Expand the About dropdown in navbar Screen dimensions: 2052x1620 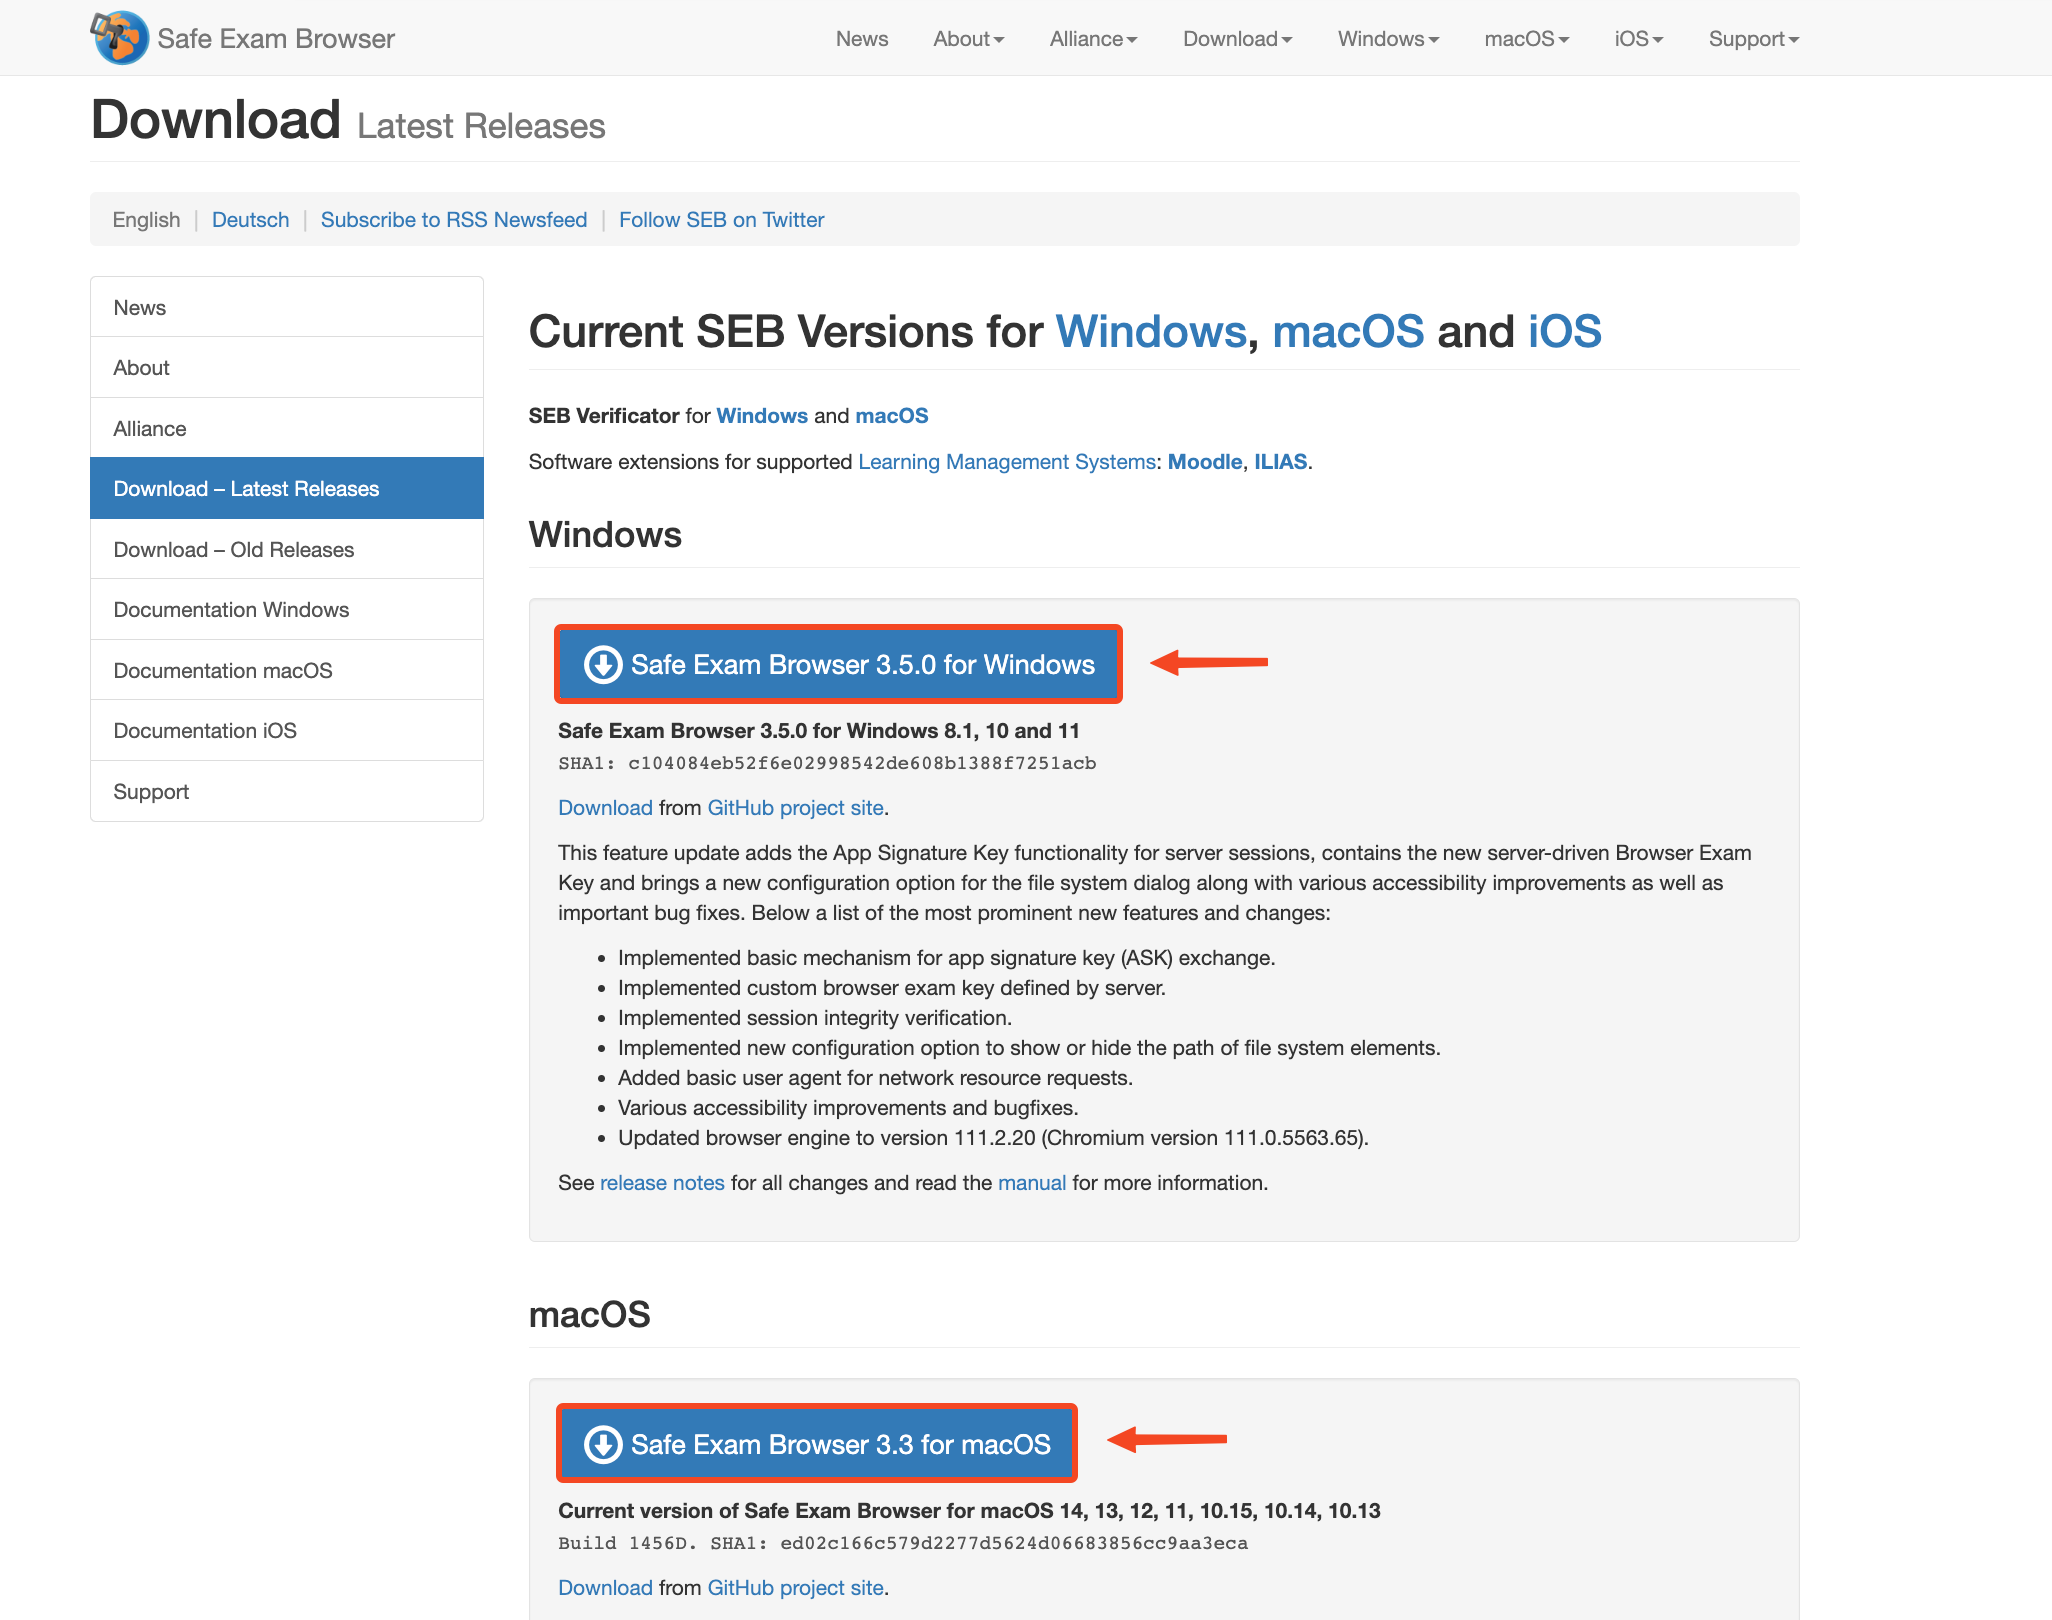[968, 38]
